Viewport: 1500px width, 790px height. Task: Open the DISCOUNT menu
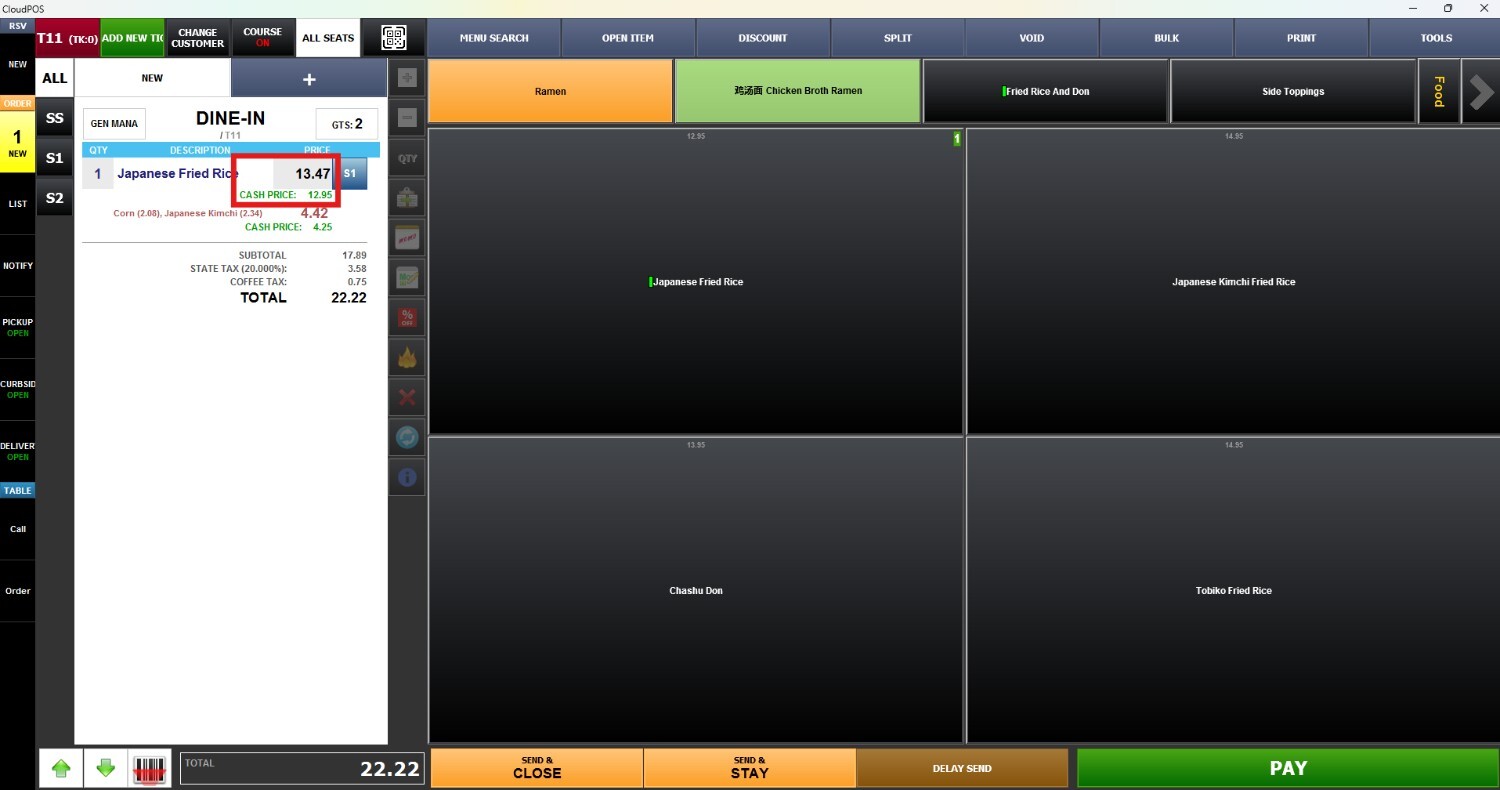(763, 38)
